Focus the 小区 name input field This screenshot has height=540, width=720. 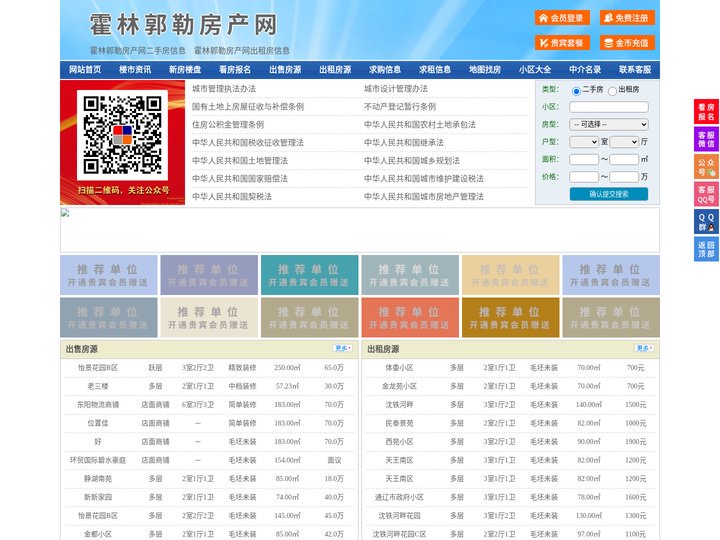click(609, 107)
